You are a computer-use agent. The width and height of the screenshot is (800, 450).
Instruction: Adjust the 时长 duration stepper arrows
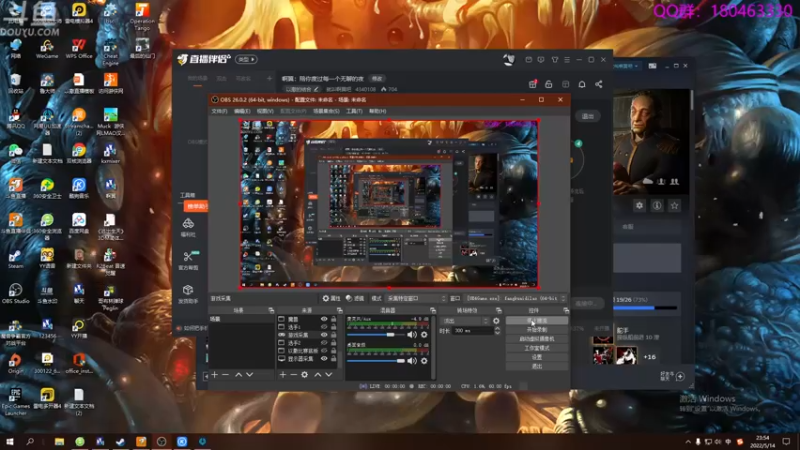(x=497, y=331)
